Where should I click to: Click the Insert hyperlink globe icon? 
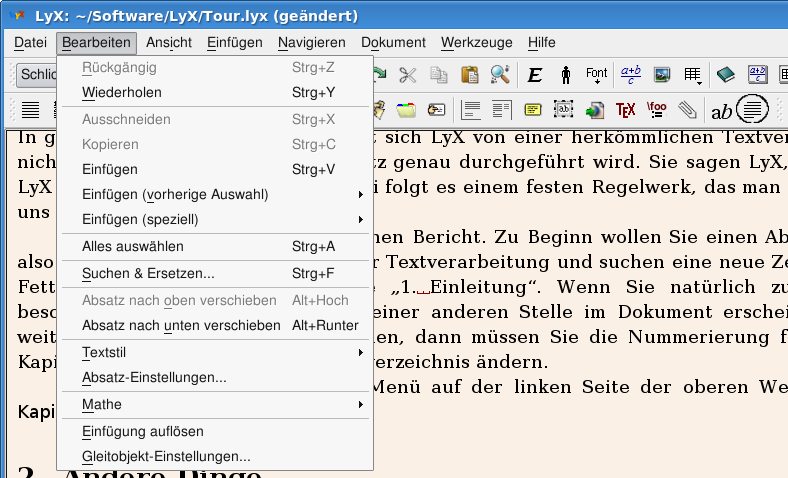pyautogui.click(x=595, y=110)
